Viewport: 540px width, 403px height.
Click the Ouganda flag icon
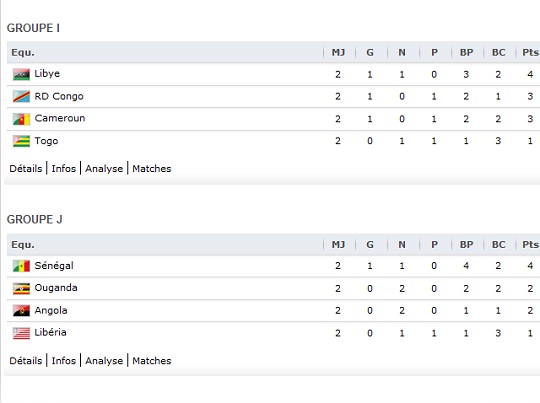tap(21, 289)
